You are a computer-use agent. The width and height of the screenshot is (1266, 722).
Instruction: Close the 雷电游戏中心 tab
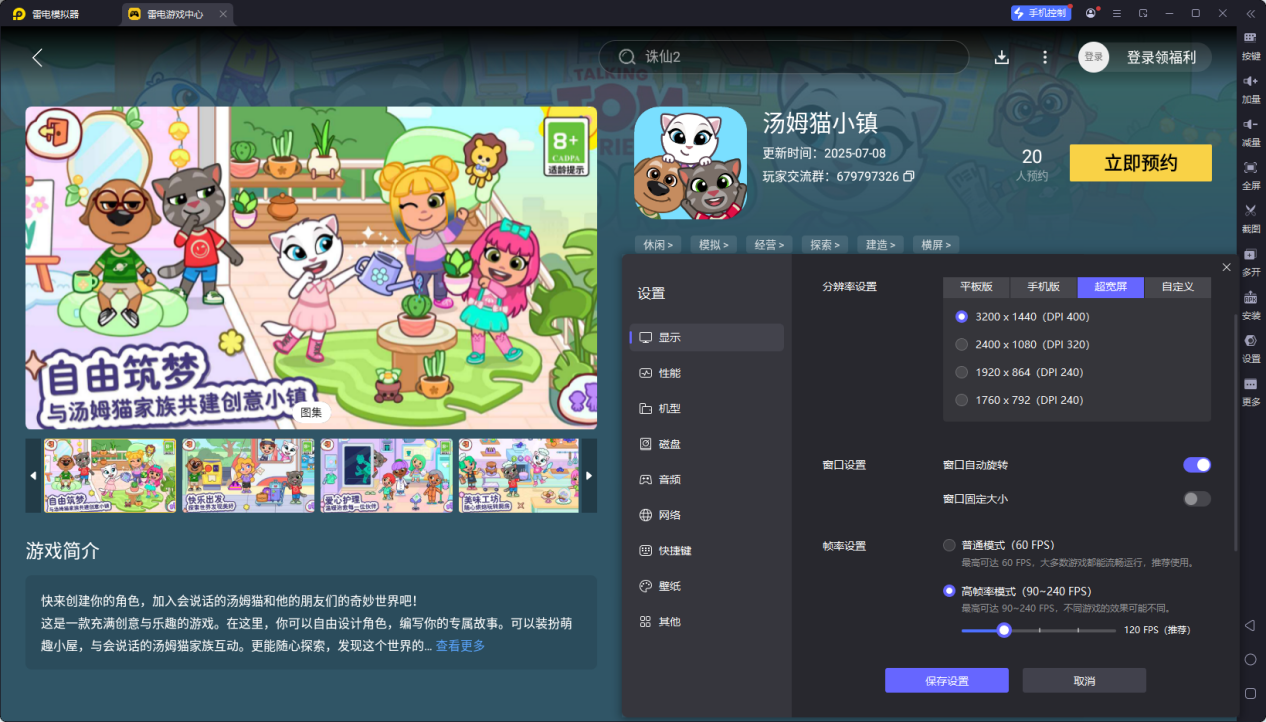pos(222,14)
